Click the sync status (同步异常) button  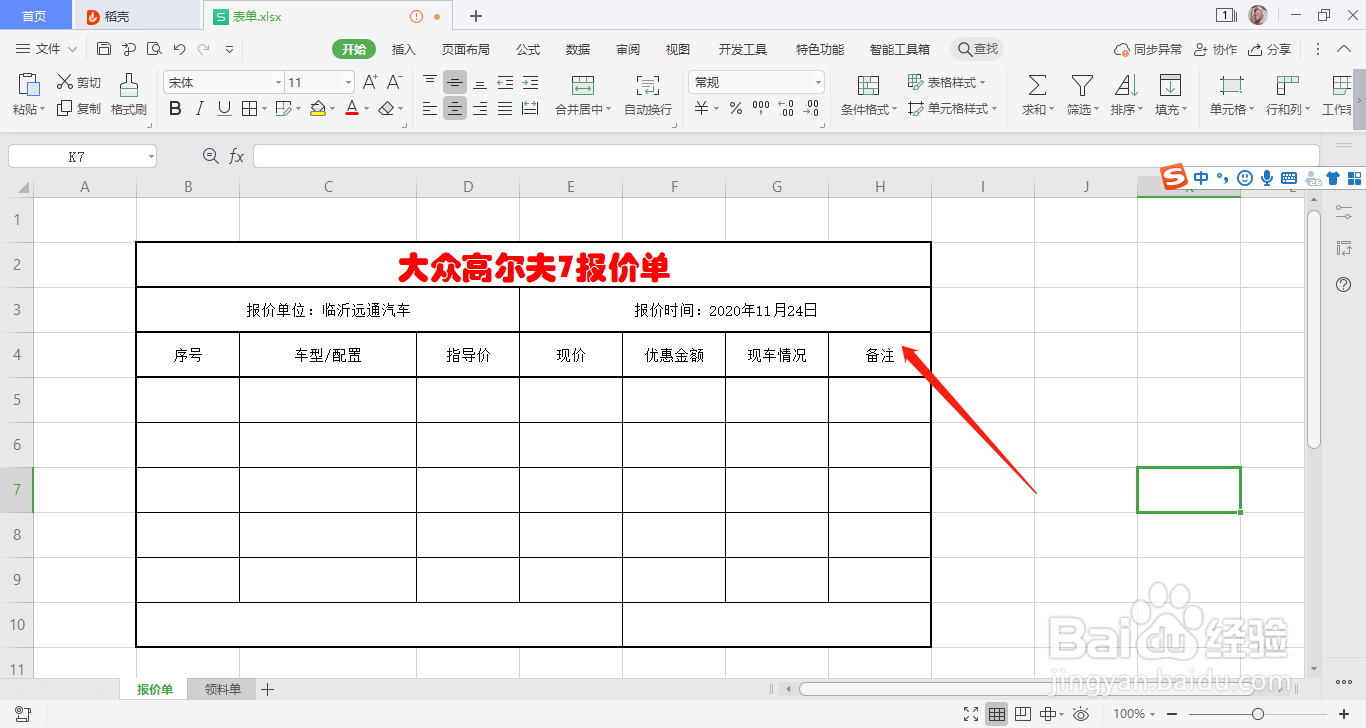point(1148,49)
